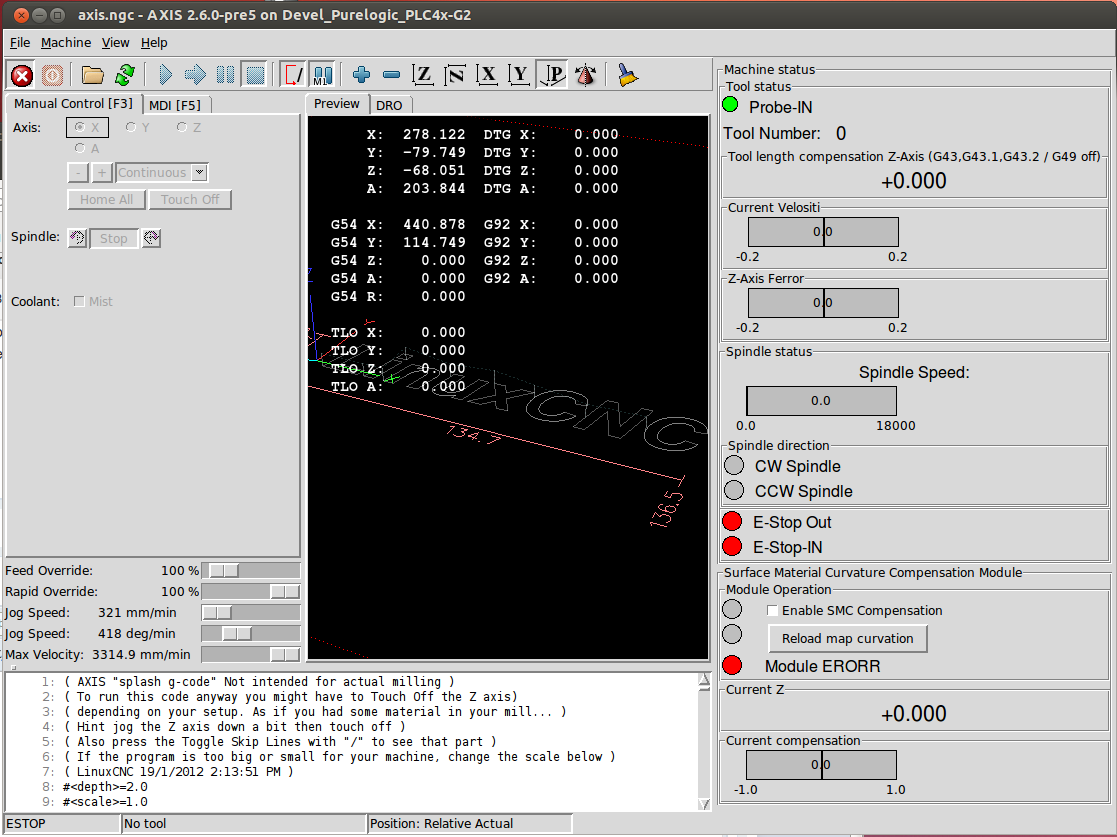Image resolution: width=1117 pixels, height=837 pixels.
Task: Click Reload map curvation button
Action: point(848,638)
